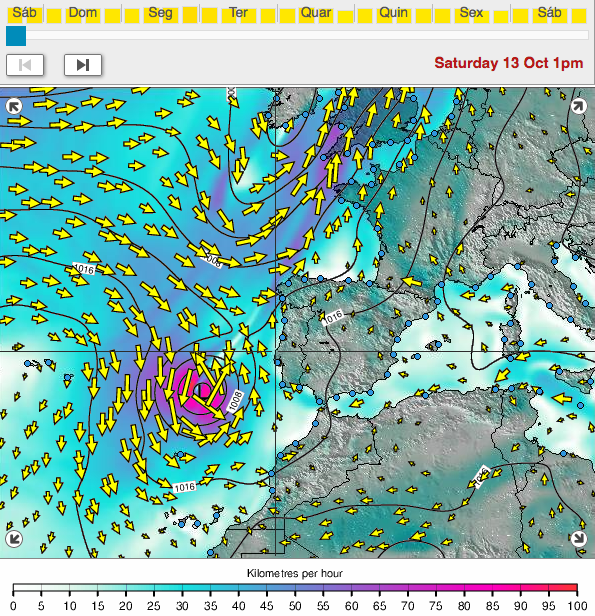Jump to the last Sáb marker

tap(549, 13)
